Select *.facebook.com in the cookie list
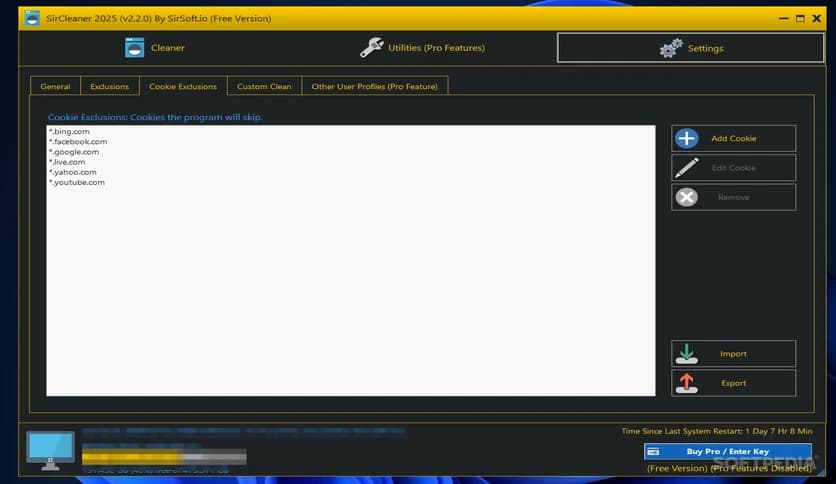 78,141
